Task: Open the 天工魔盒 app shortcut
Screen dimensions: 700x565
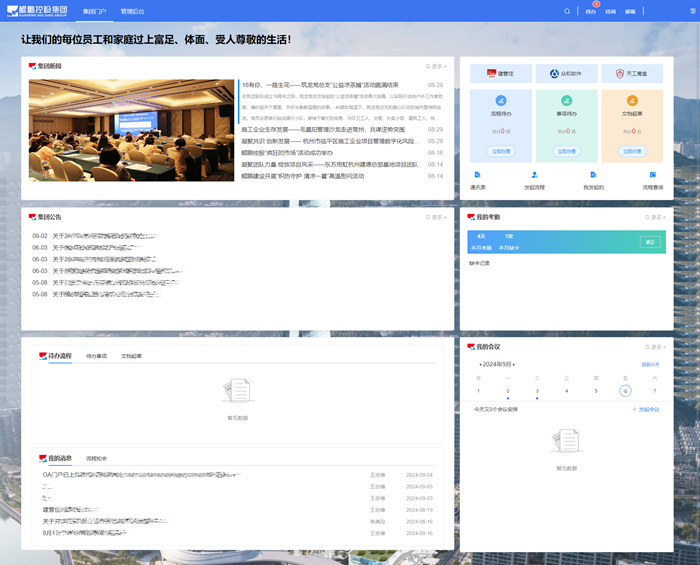Action: pyautogui.click(x=631, y=73)
